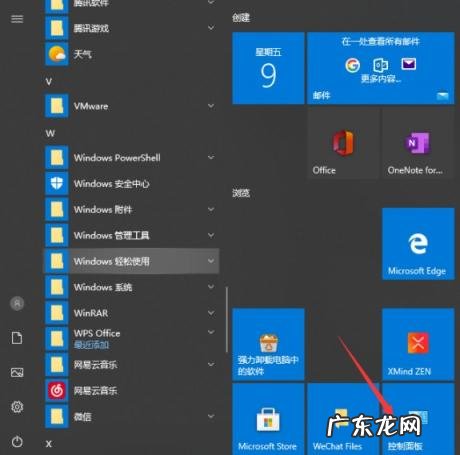Expand Windows 轻松使用 chevron
460x455 pixels.
point(211,261)
